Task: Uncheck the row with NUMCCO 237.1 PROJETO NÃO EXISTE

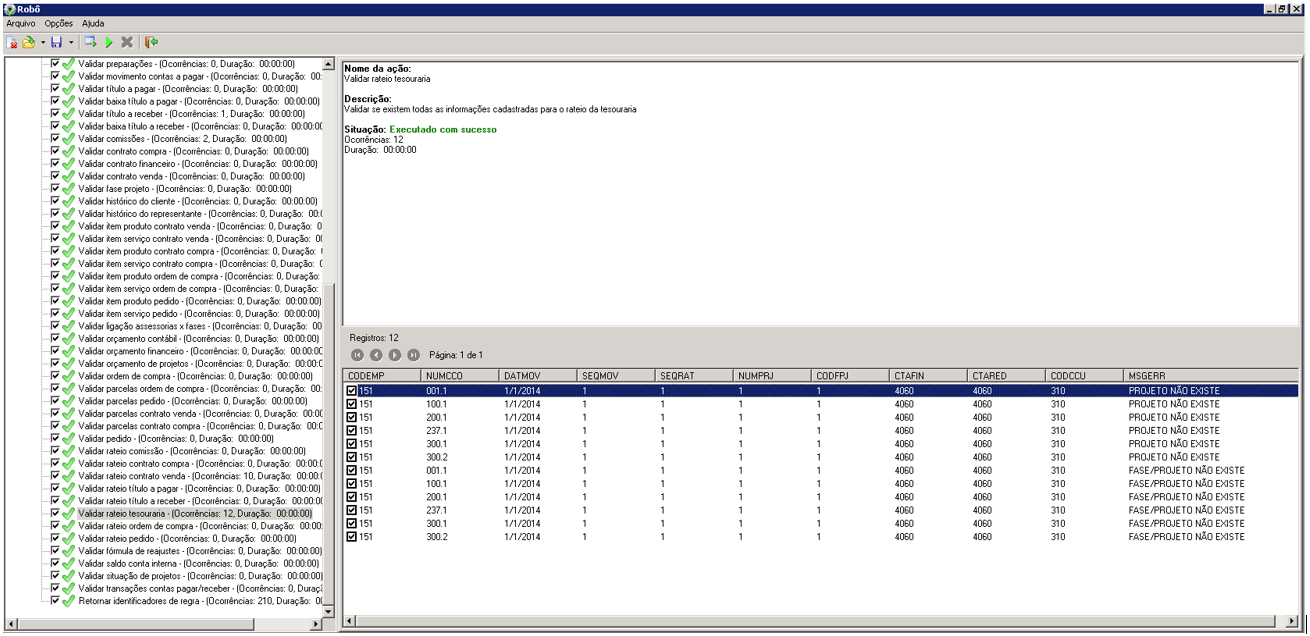Action: click(x=351, y=431)
